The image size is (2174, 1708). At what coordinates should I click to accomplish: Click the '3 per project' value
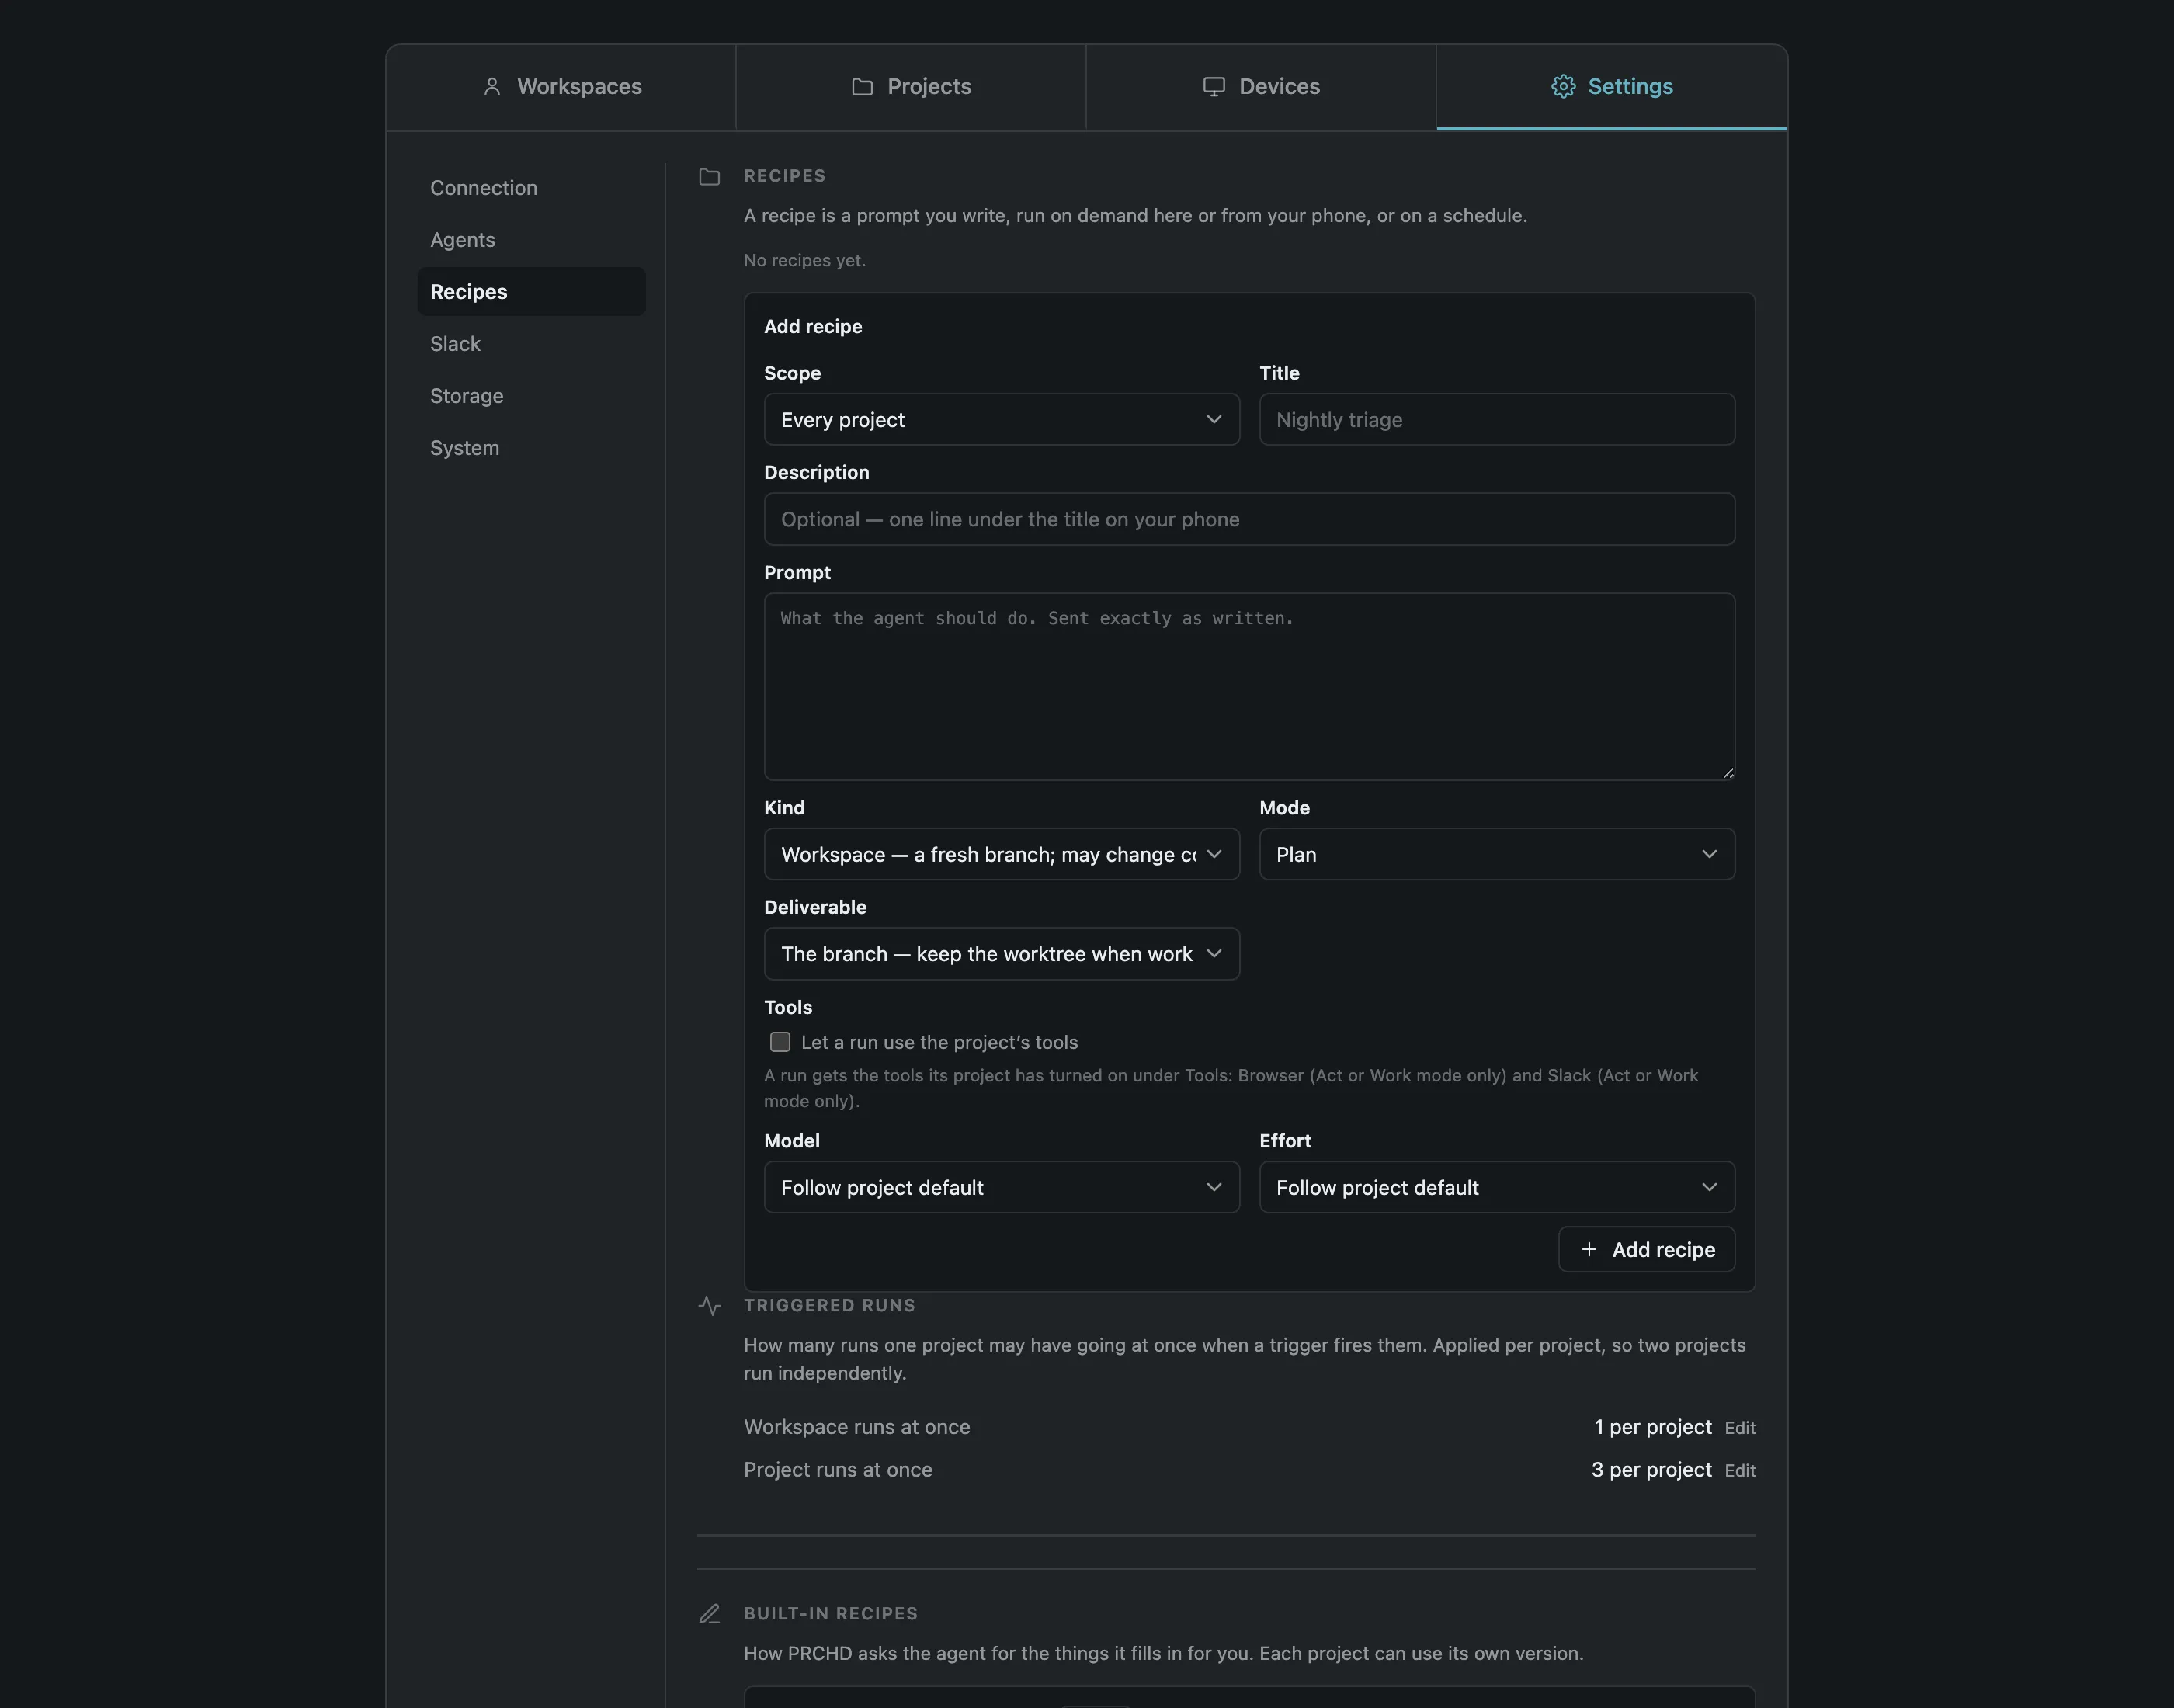1651,1470
